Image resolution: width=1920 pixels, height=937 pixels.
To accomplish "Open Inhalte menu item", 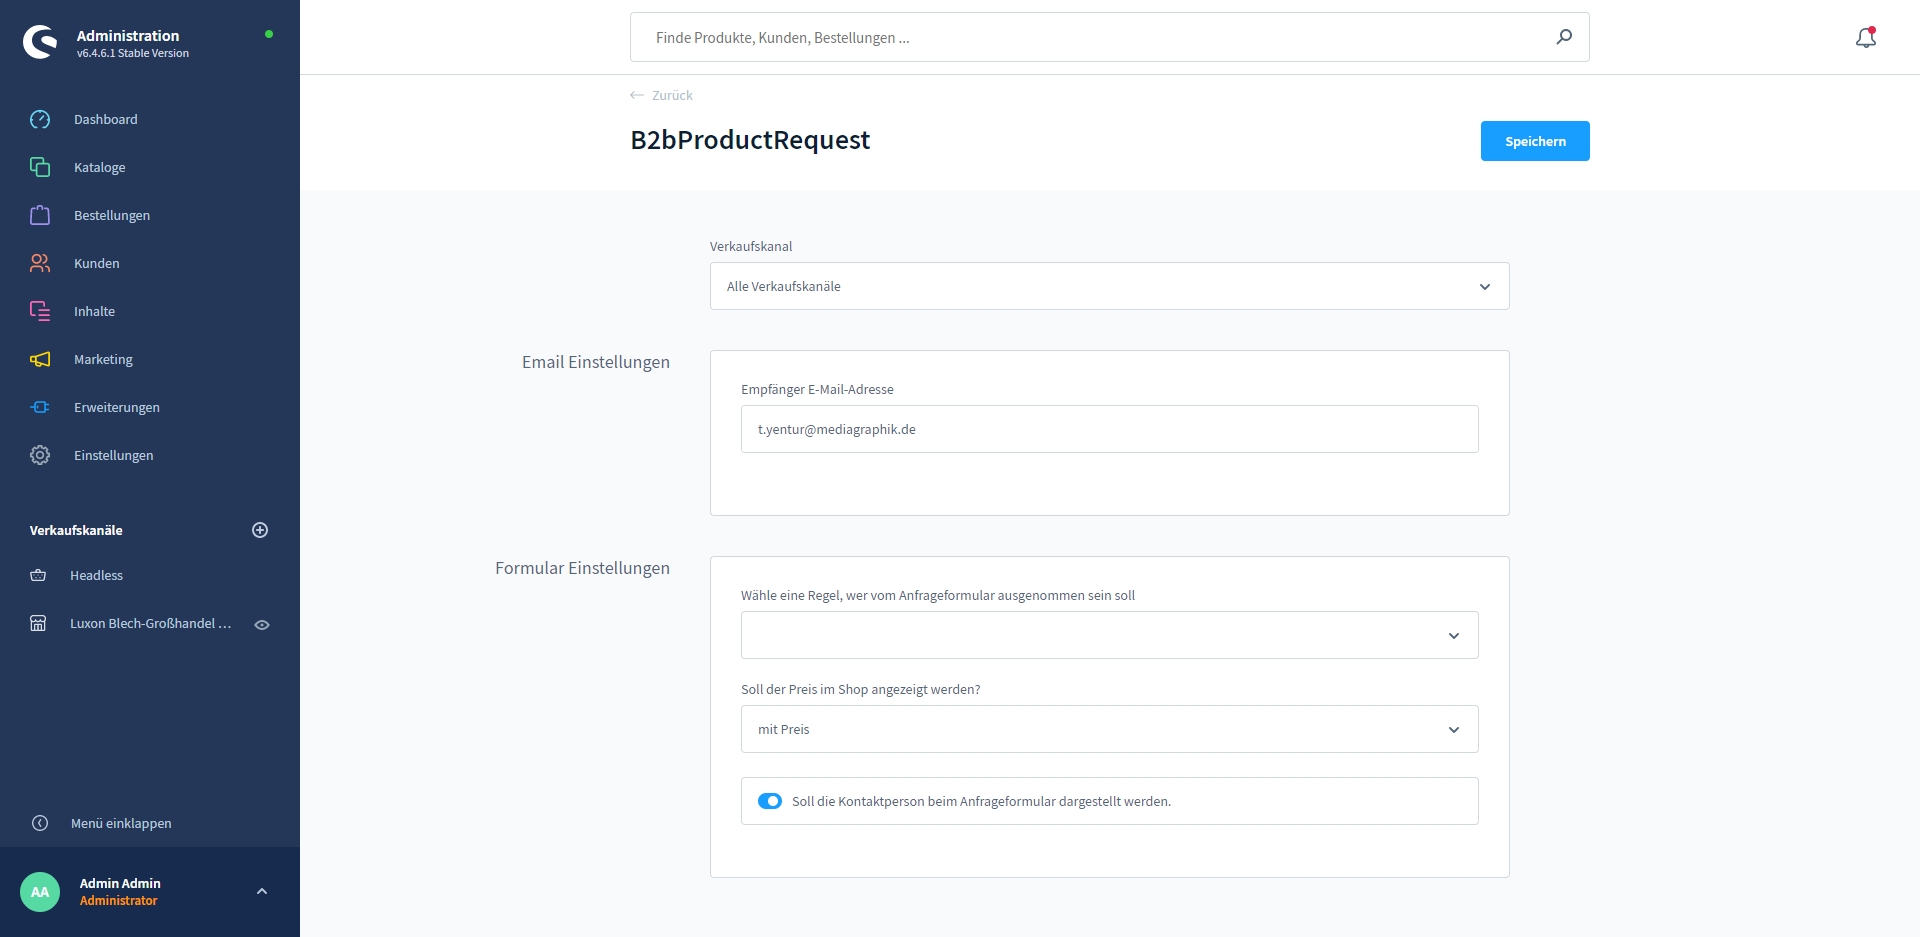I will tap(94, 312).
